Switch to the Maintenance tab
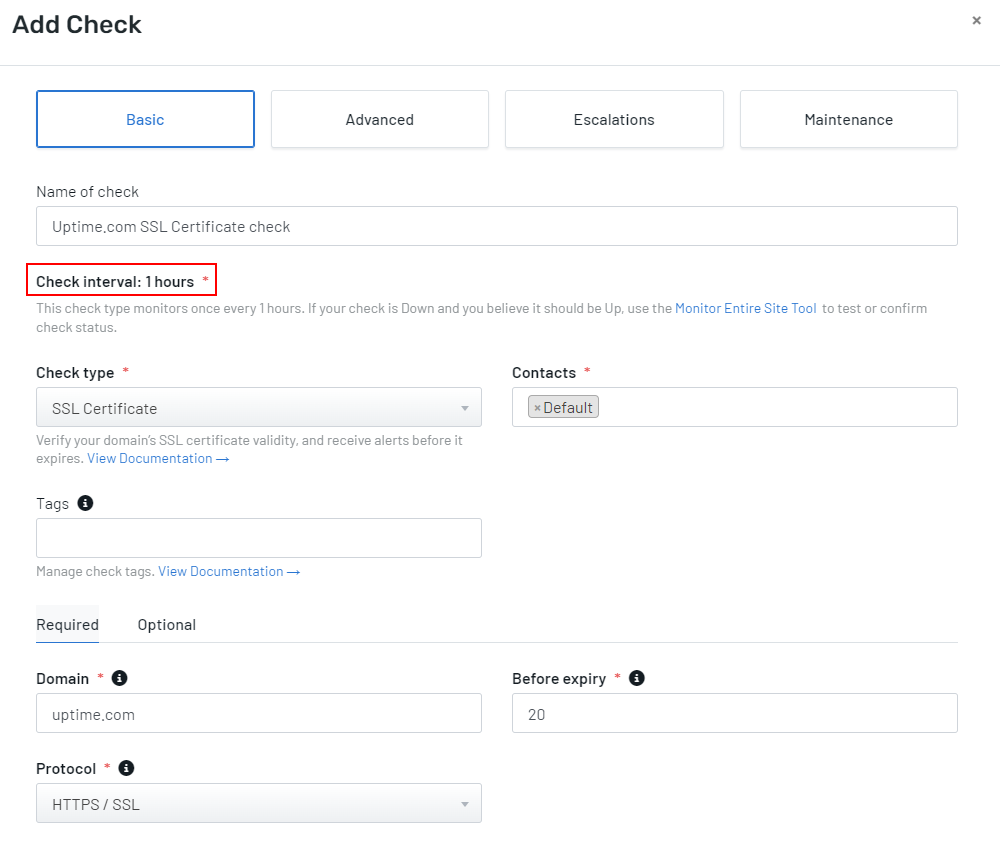 (848, 119)
